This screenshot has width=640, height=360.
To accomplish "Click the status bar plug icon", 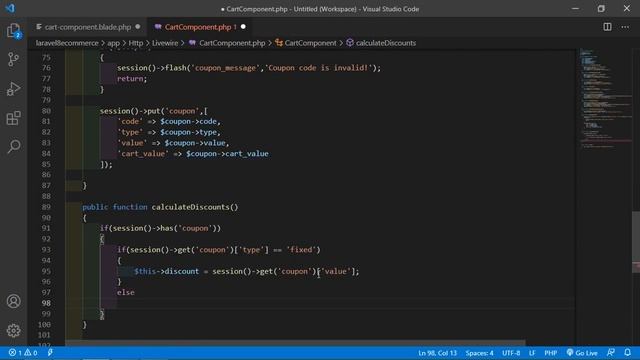I will point(50,352).
